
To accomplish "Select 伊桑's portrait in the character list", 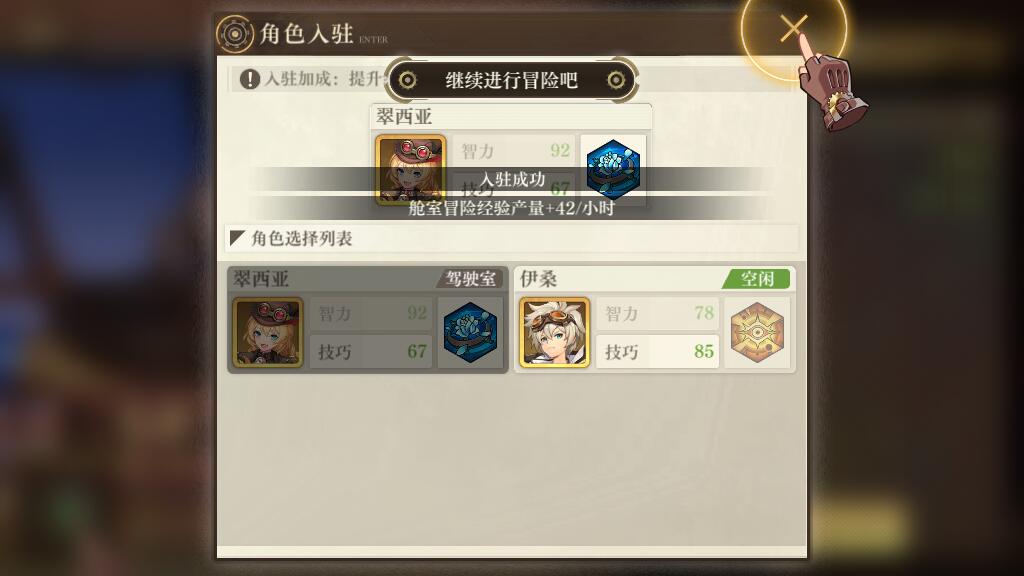I will pos(554,332).
